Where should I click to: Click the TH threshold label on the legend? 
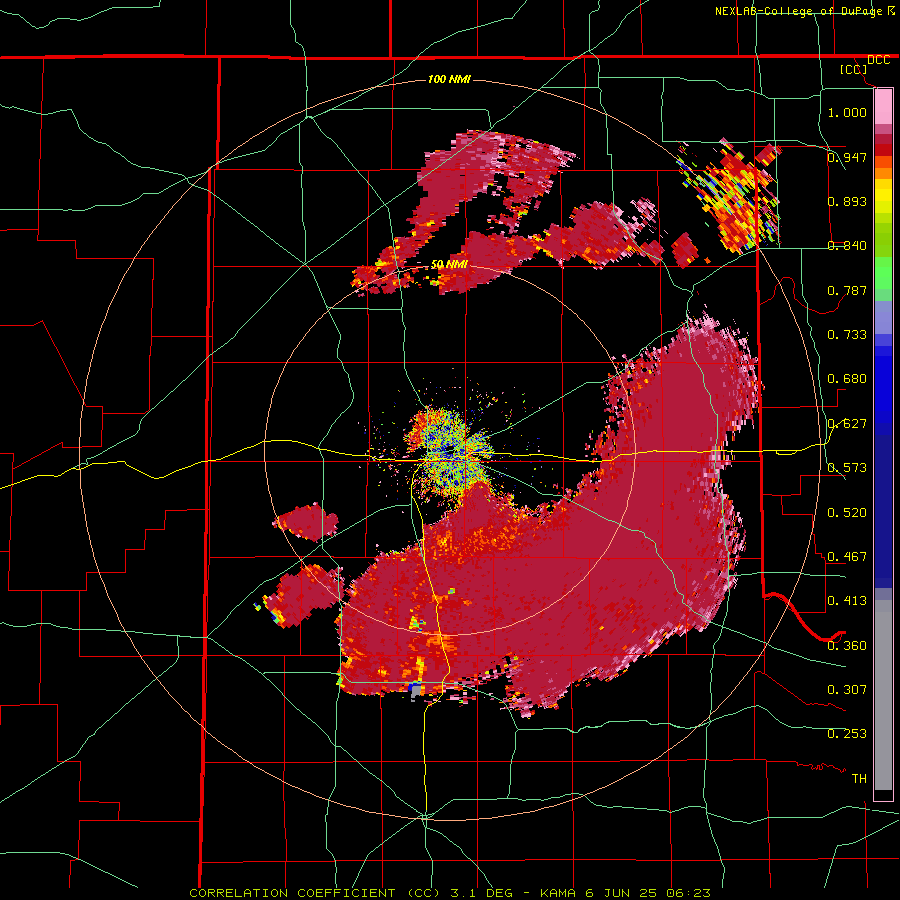tap(859, 779)
